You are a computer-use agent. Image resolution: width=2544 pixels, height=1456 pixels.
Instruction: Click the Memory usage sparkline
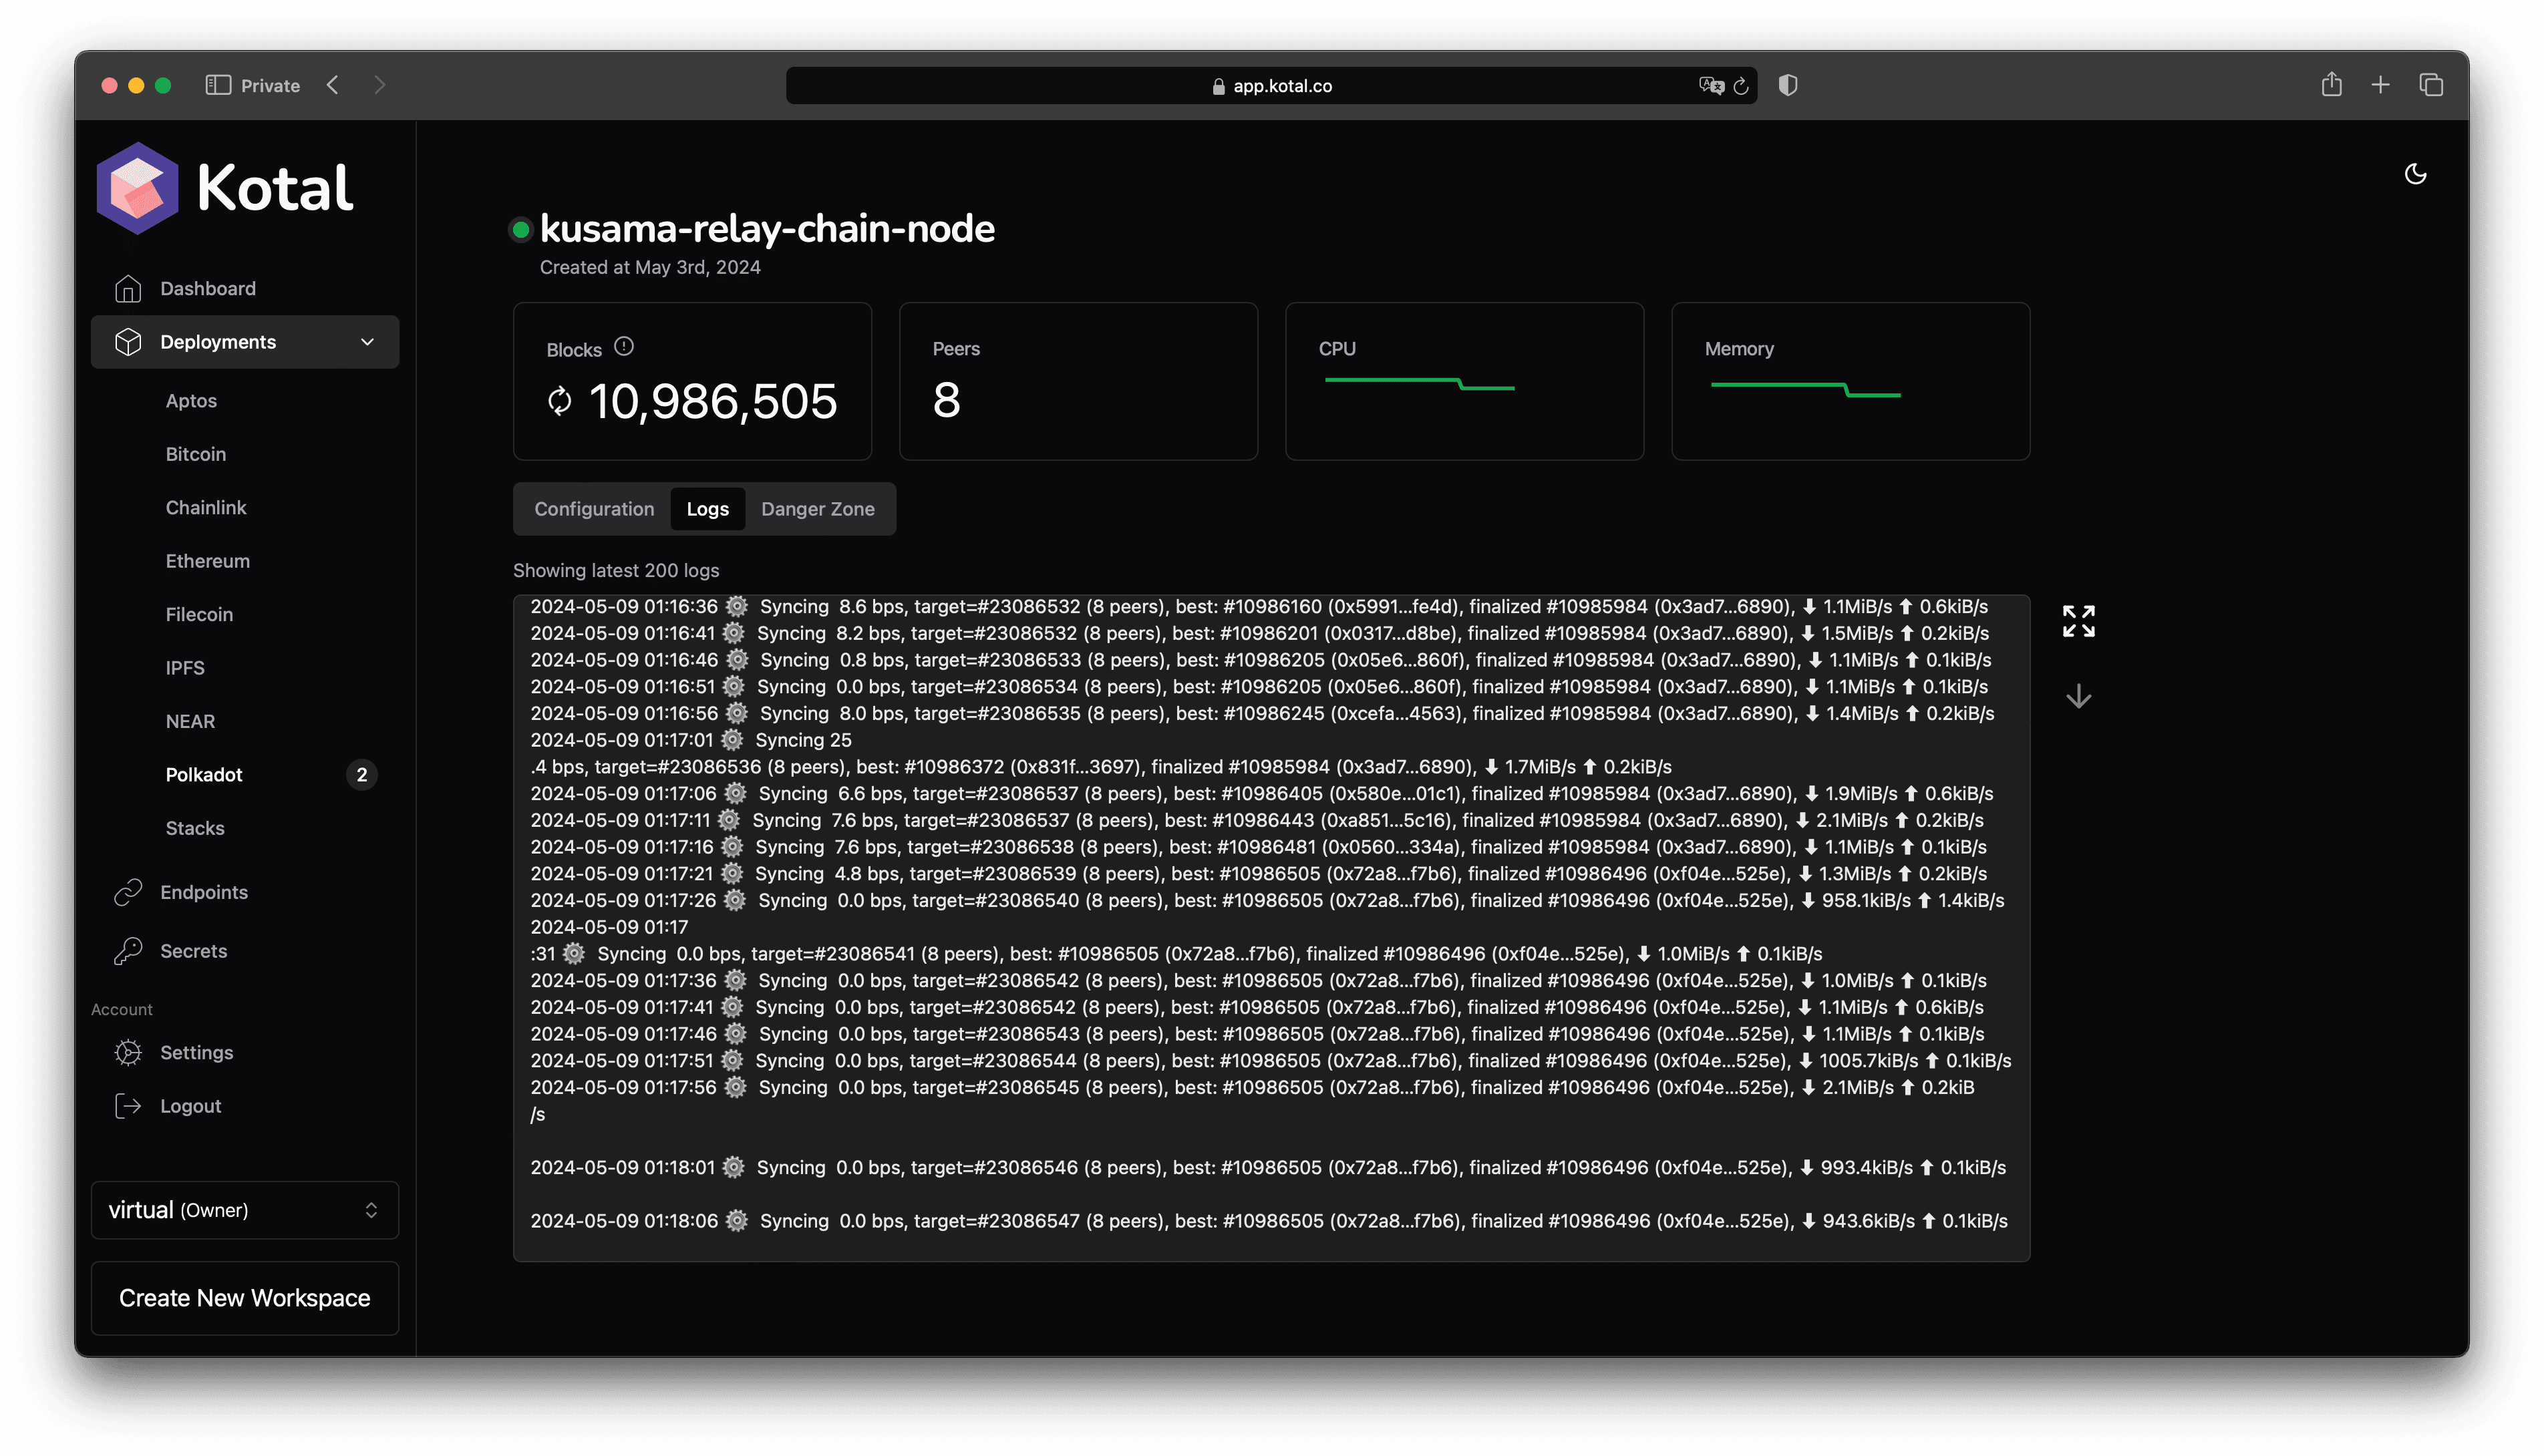point(1805,389)
